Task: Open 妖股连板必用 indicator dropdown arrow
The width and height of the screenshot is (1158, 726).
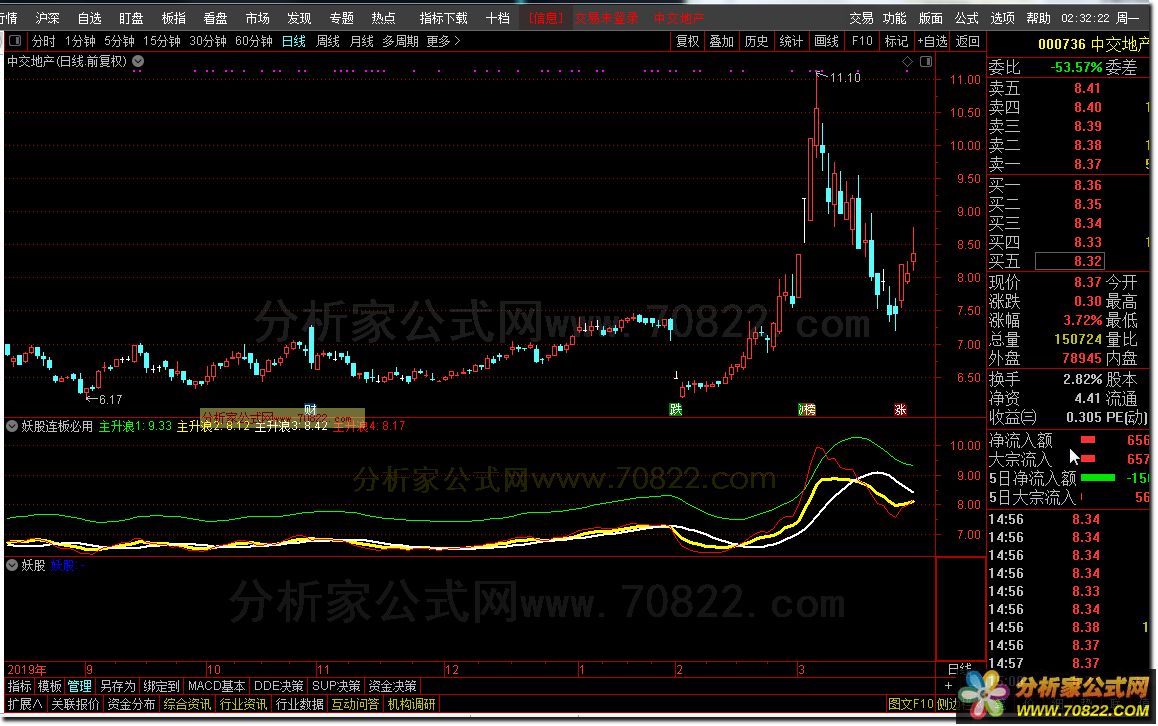Action: tap(13, 426)
